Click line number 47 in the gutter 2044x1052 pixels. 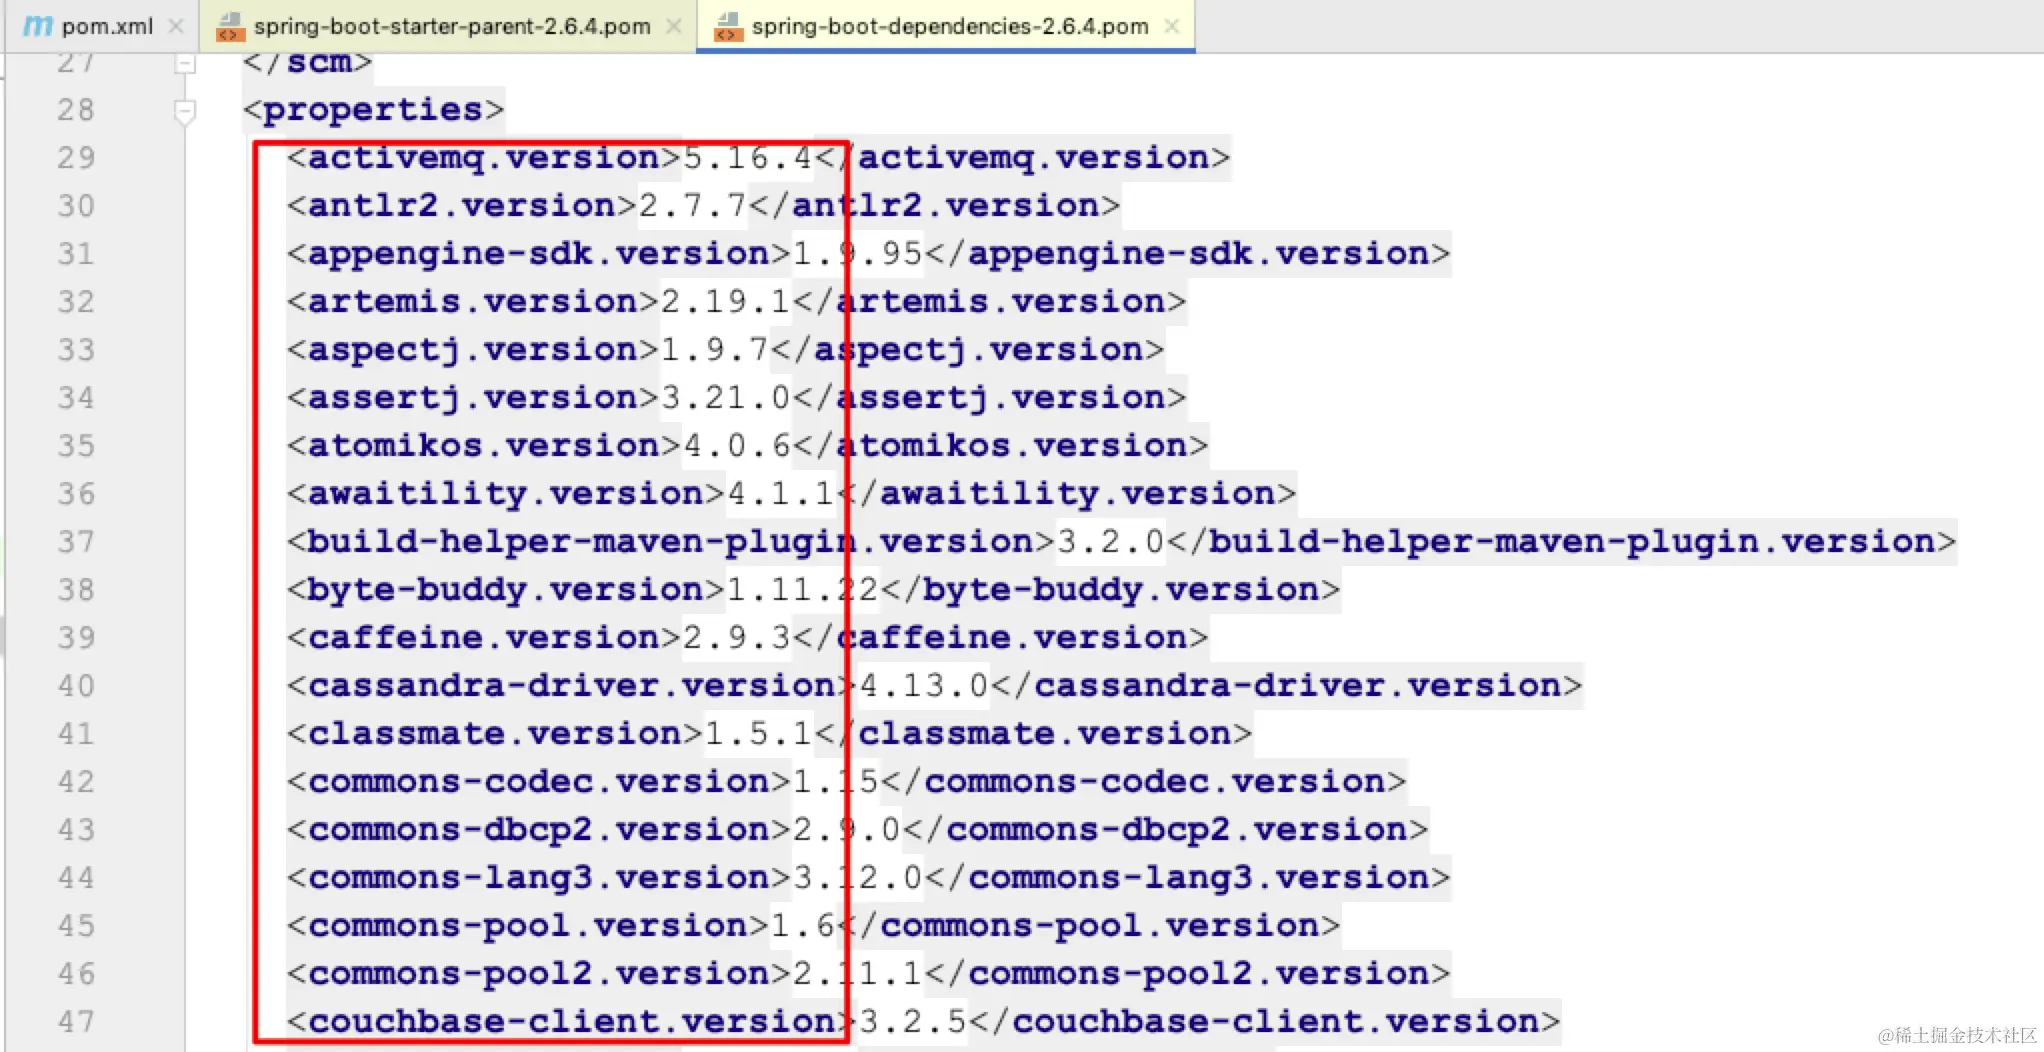pos(76,1022)
